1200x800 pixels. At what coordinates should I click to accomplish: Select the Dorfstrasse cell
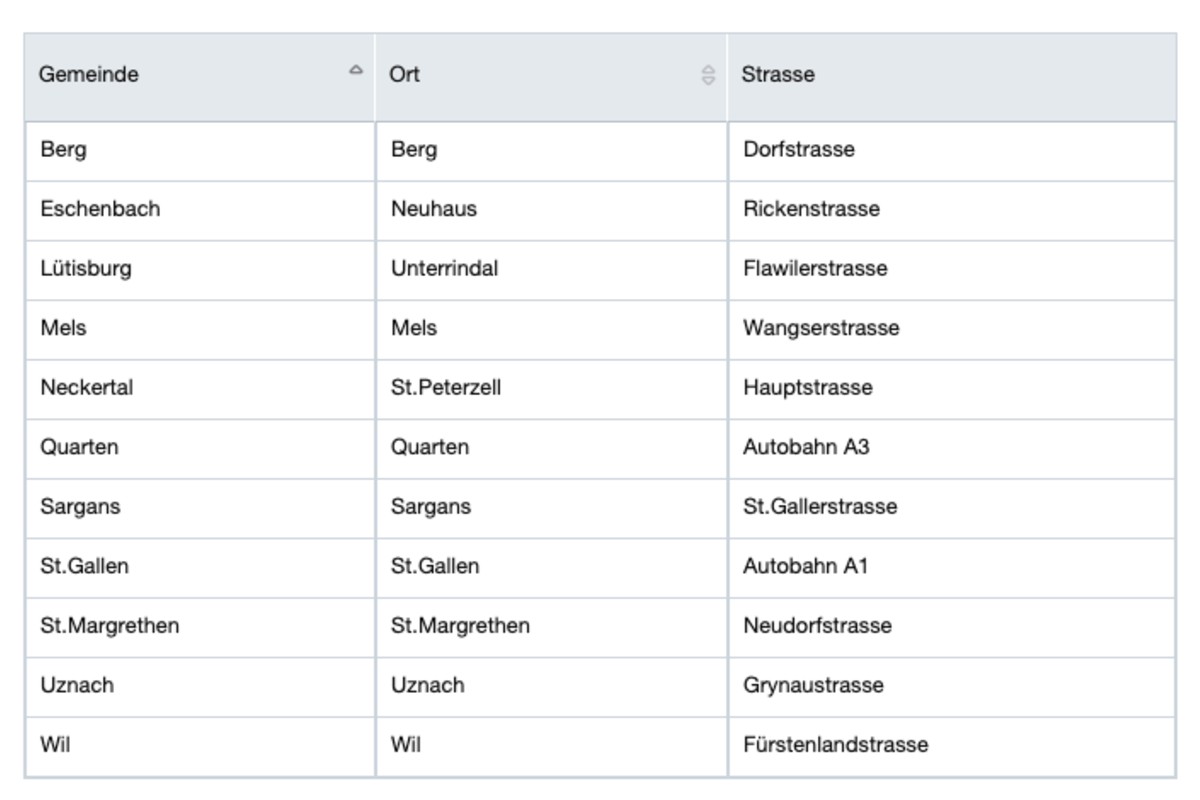coord(799,150)
